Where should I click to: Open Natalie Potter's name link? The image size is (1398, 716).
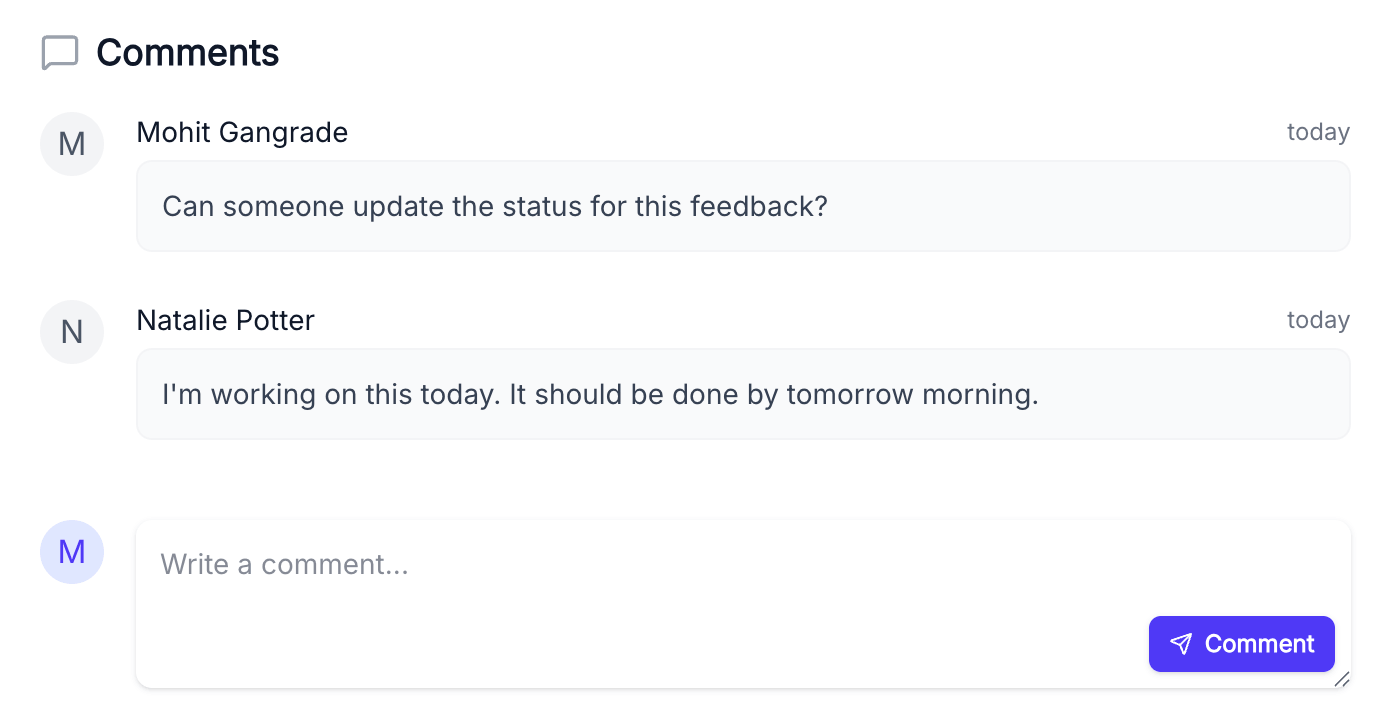pyautogui.click(x=225, y=320)
